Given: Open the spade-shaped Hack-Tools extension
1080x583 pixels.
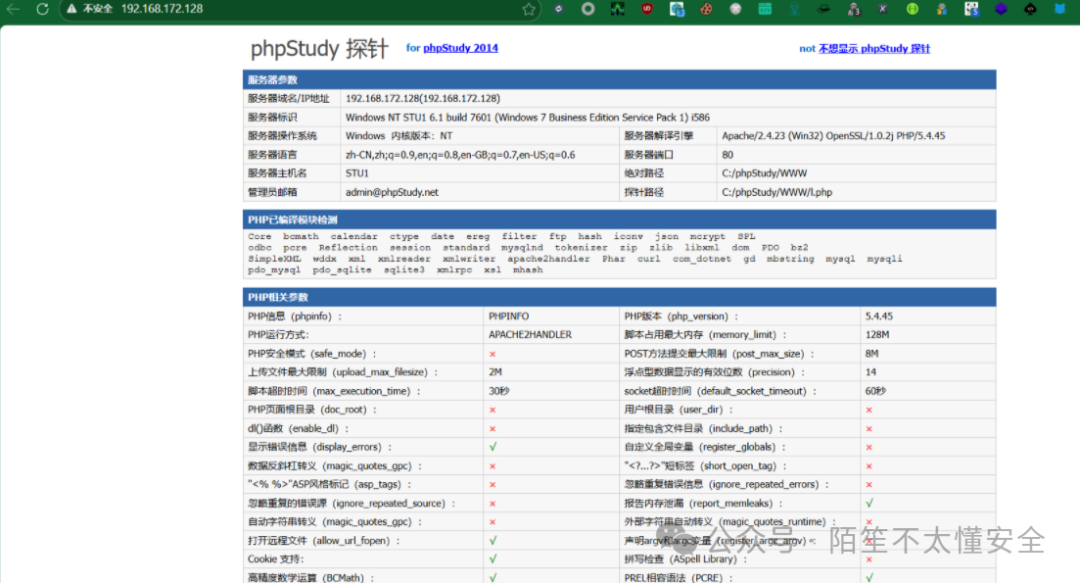Looking at the screenshot, I should (1030, 10).
